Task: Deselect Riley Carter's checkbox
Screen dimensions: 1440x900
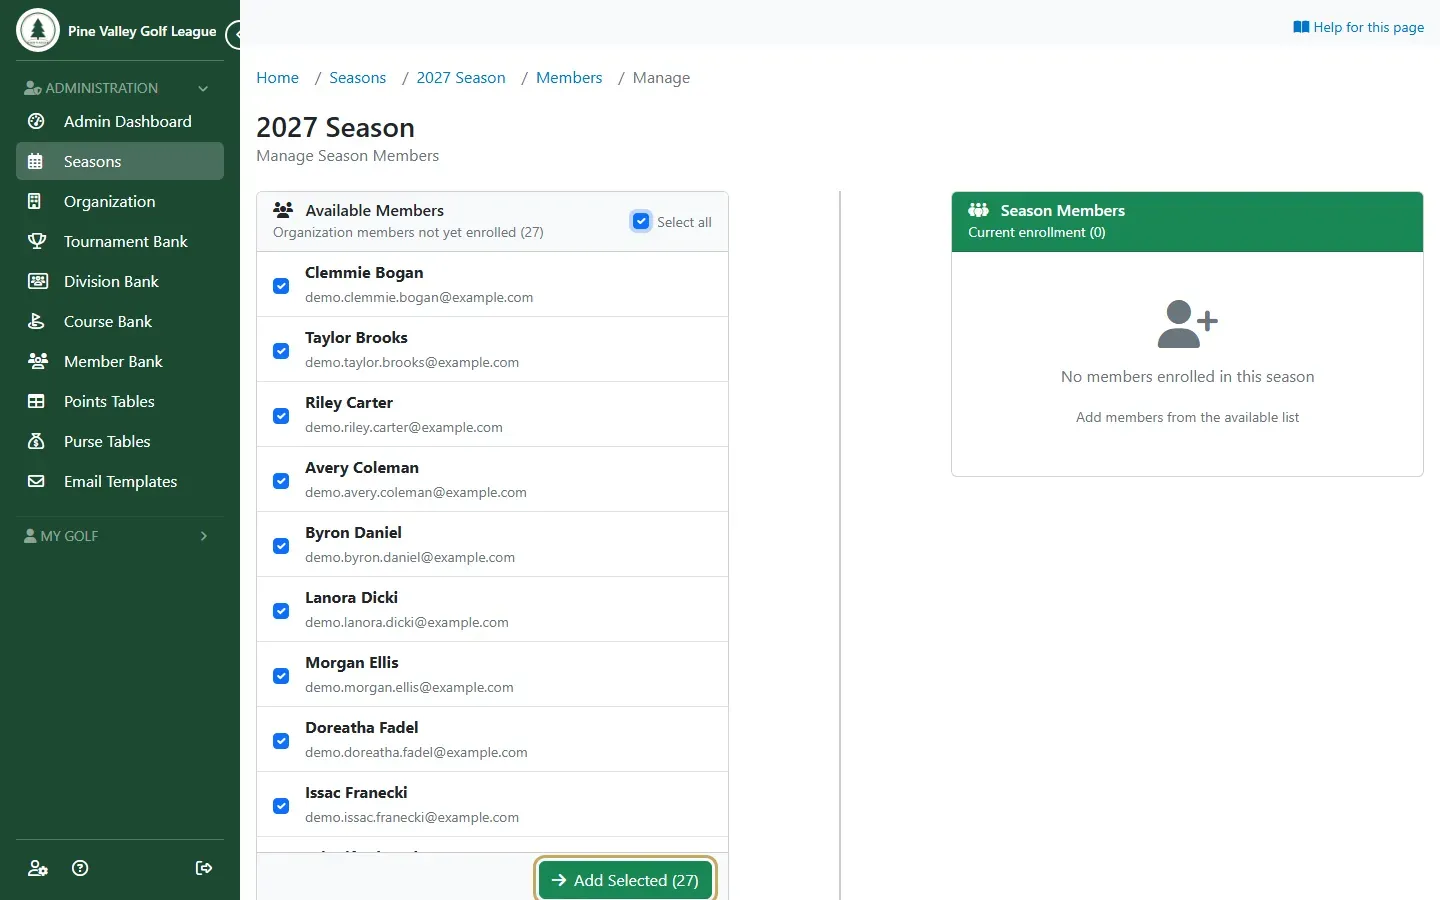Action: pos(281,416)
